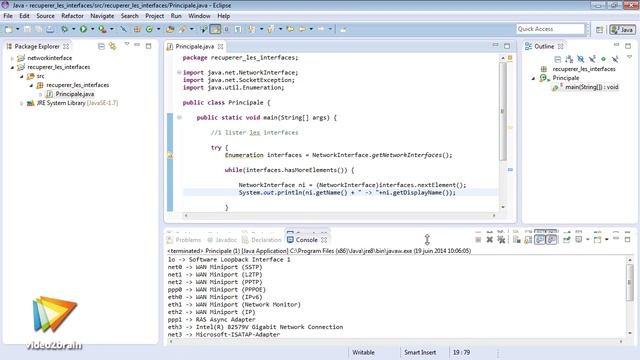Open the File menu
This screenshot has width=640, height=360.
(8, 16)
